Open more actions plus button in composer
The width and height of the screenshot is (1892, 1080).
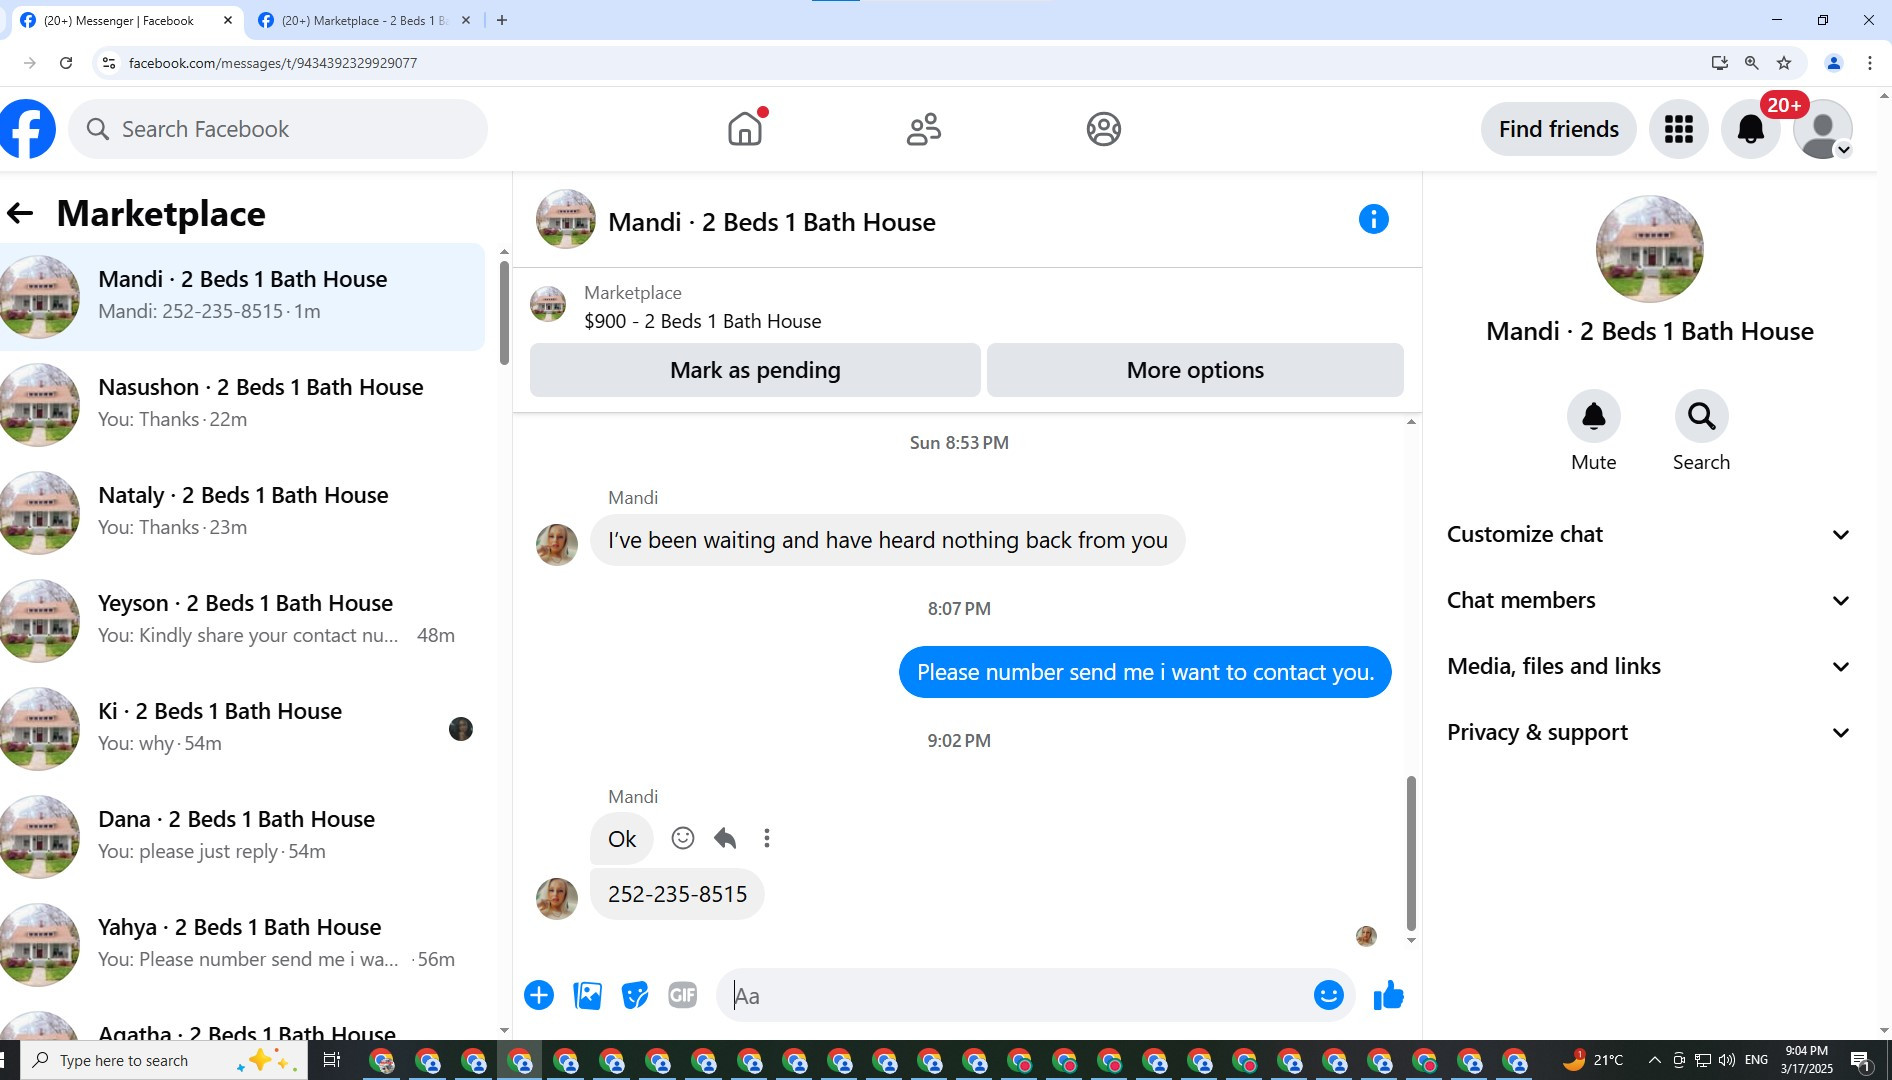(x=539, y=995)
